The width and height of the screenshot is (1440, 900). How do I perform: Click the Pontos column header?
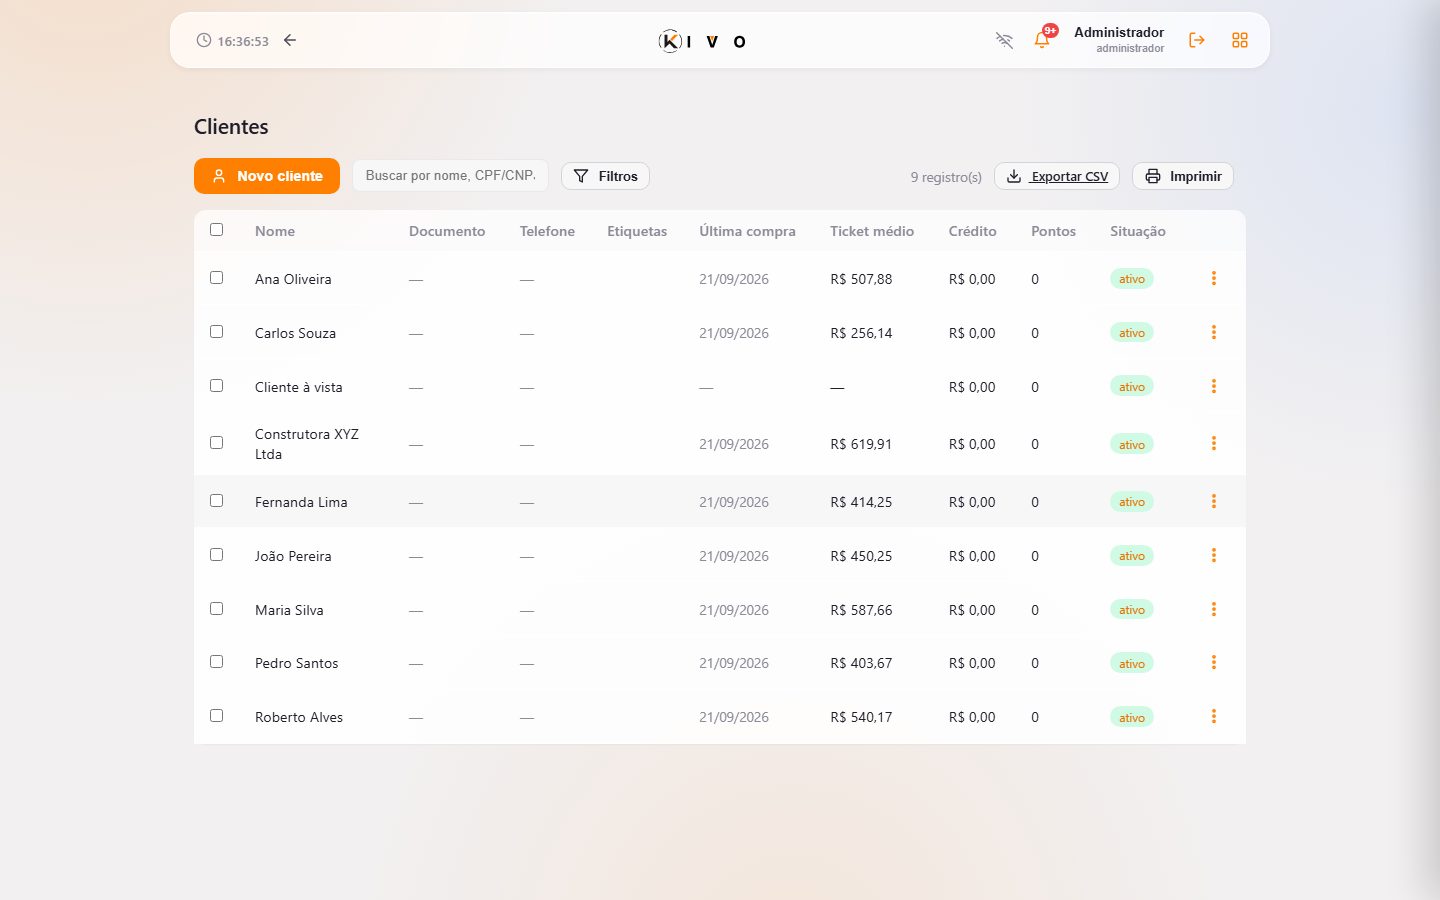pyautogui.click(x=1054, y=231)
